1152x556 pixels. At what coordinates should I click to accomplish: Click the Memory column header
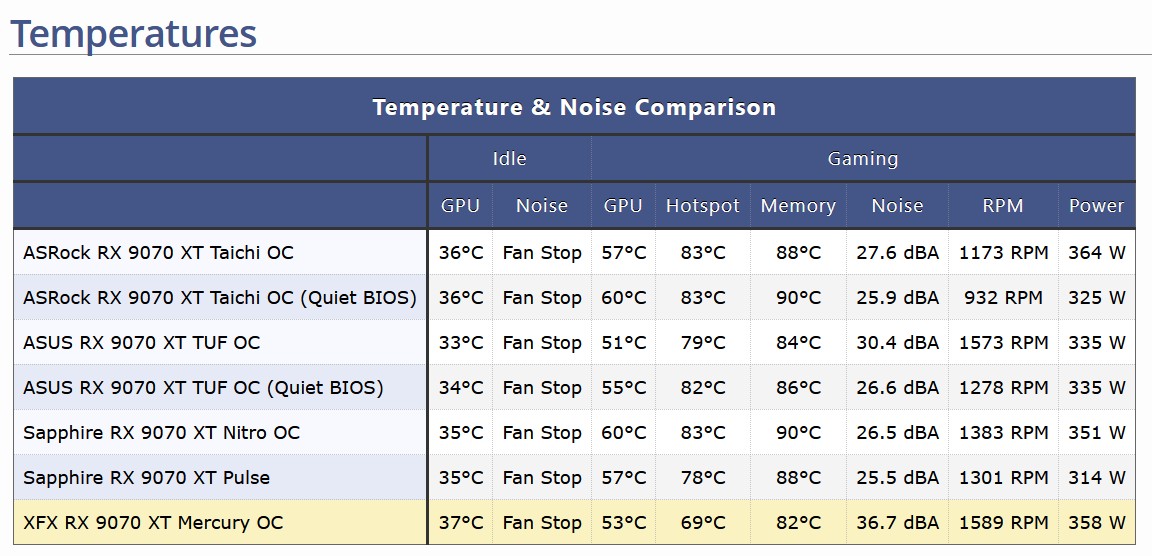point(798,206)
